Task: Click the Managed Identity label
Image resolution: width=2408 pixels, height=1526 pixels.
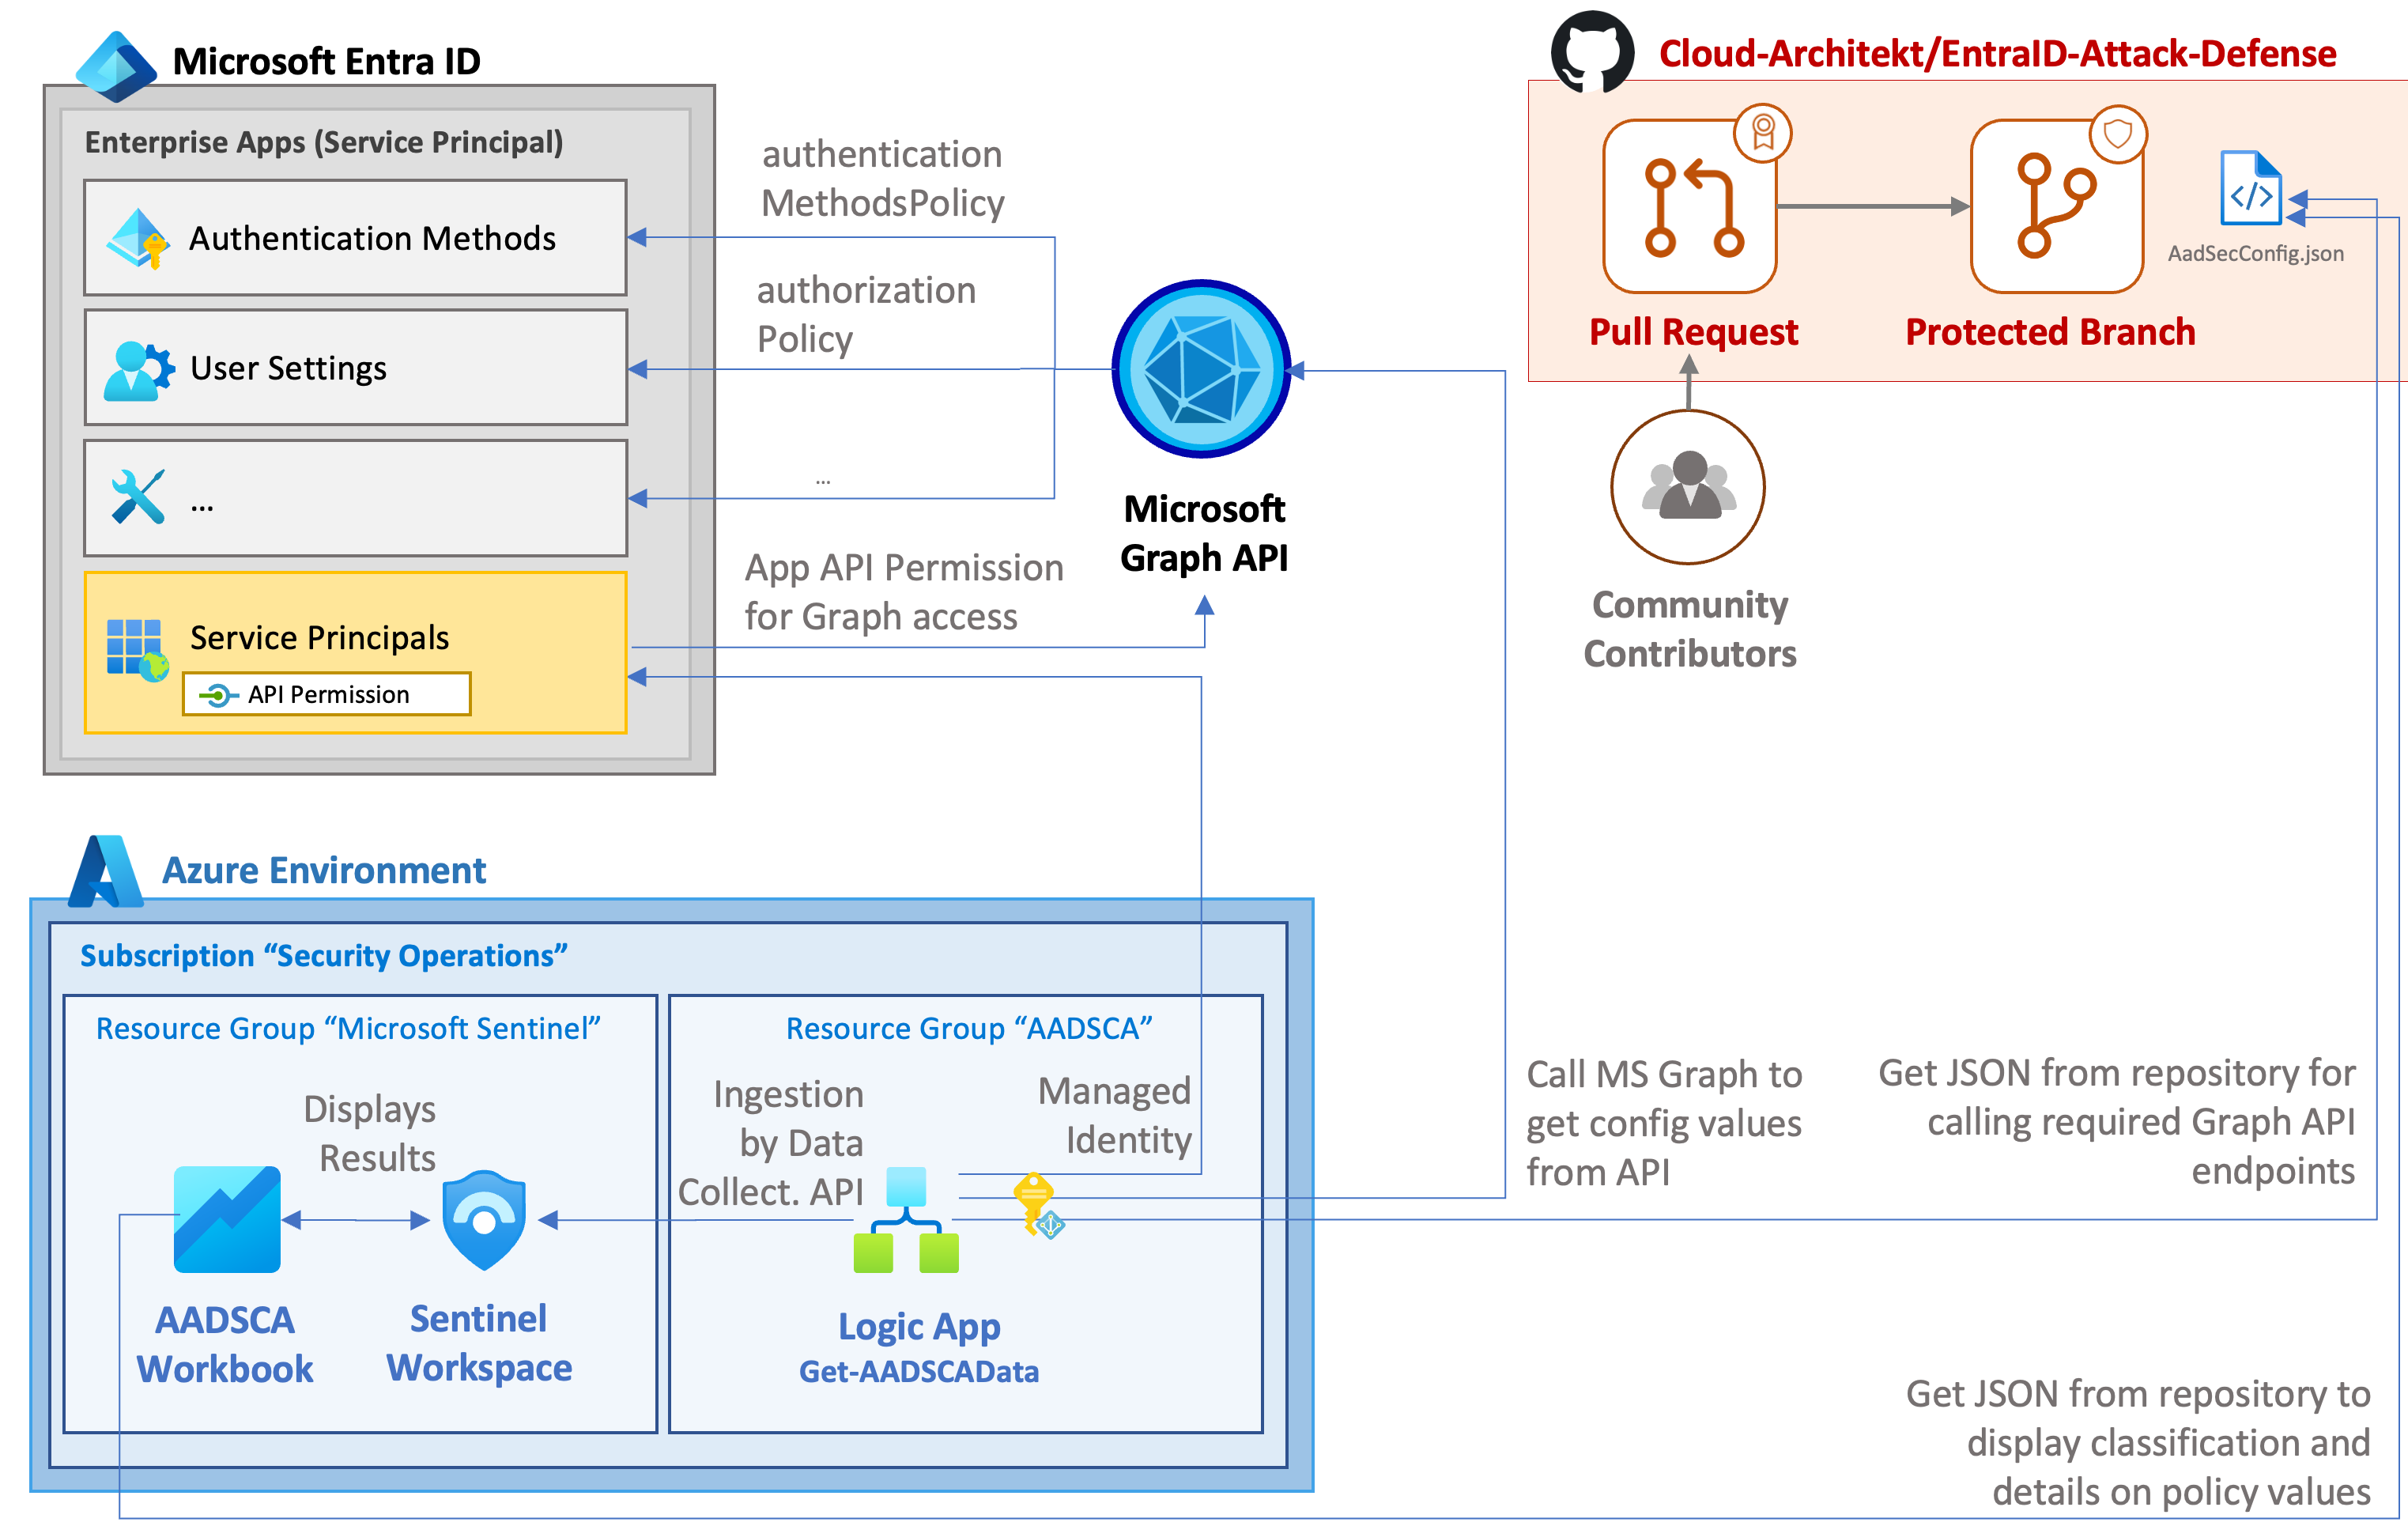Action: (1115, 1116)
